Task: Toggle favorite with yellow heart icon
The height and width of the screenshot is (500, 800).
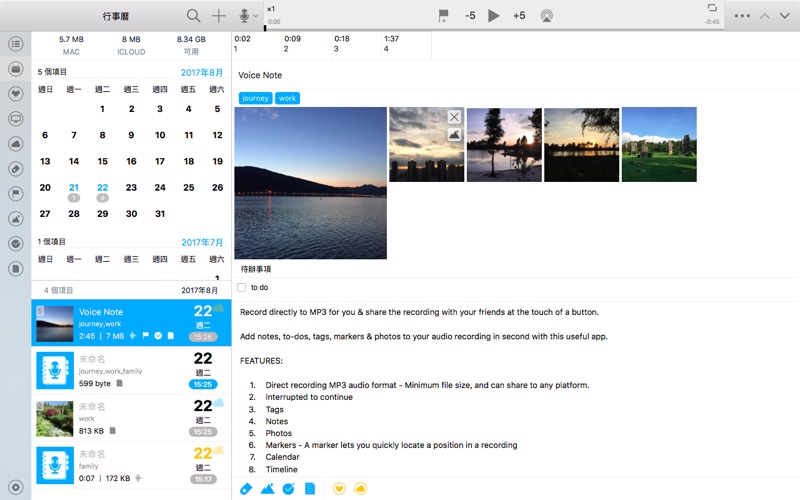Action: tap(339, 489)
